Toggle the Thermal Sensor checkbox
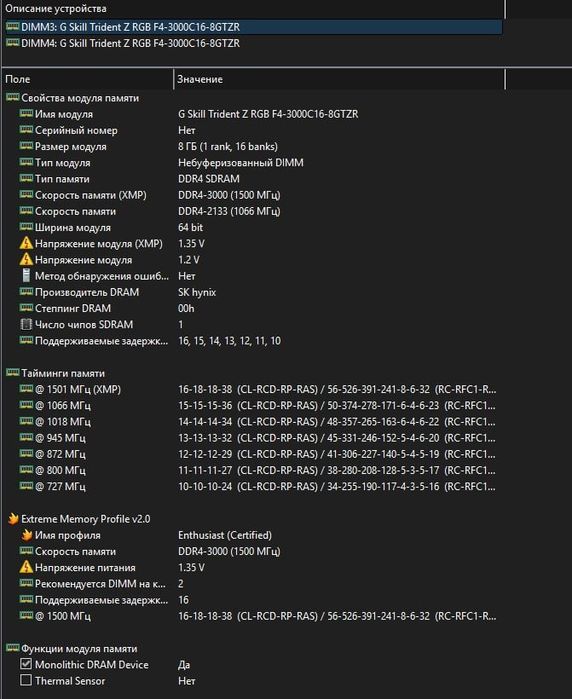572x699 pixels. pyautogui.click(x=26, y=680)
